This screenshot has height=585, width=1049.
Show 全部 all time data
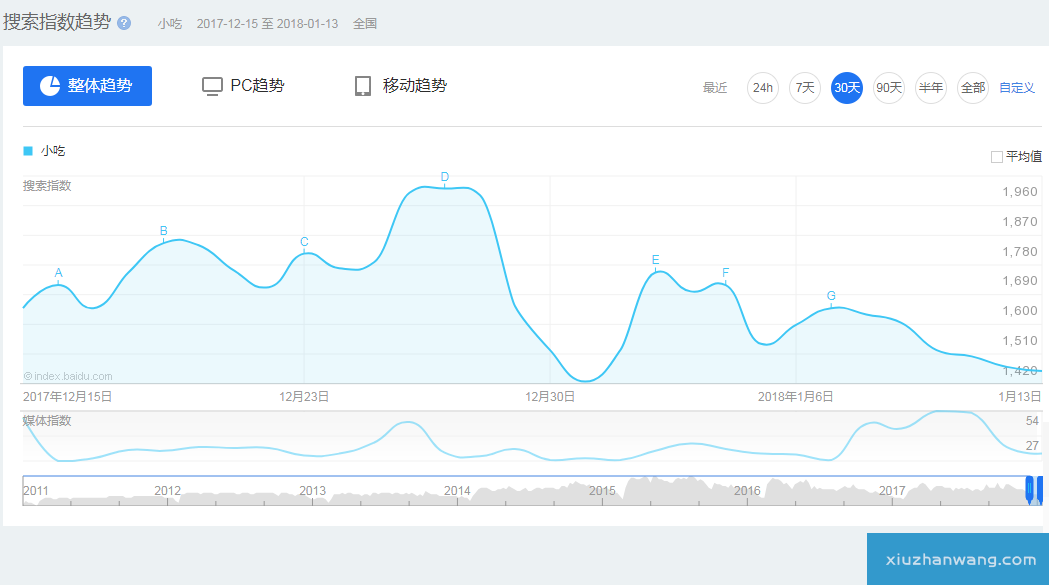973,88
